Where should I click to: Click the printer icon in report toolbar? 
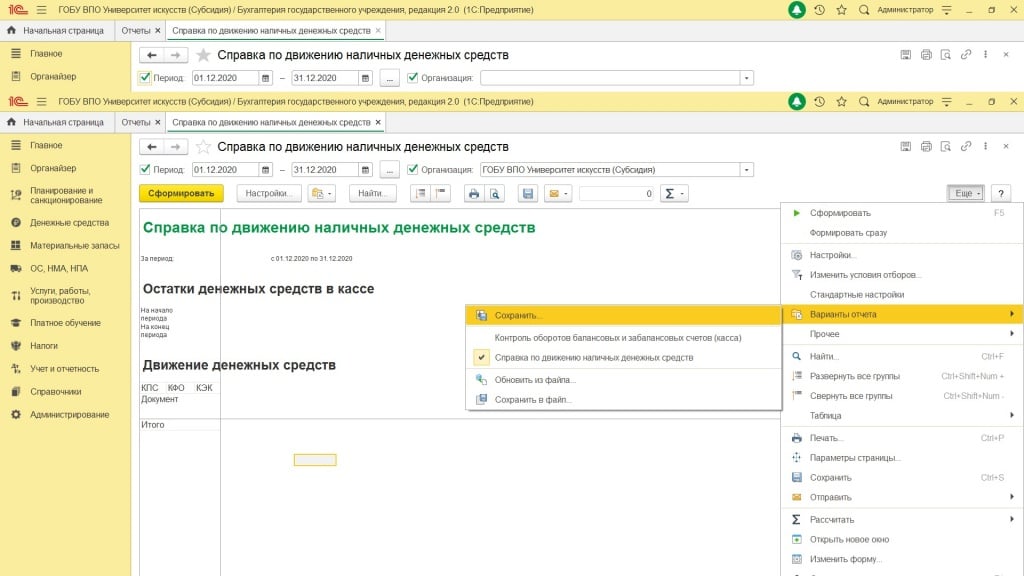click(474, 194)
